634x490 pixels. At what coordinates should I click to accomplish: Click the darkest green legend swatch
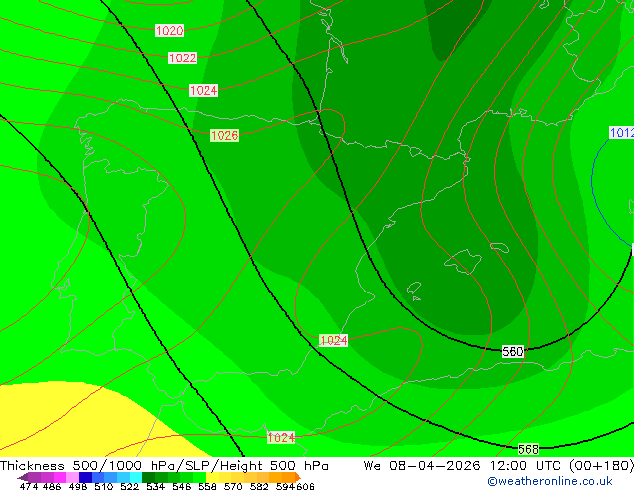coord(148,477)
